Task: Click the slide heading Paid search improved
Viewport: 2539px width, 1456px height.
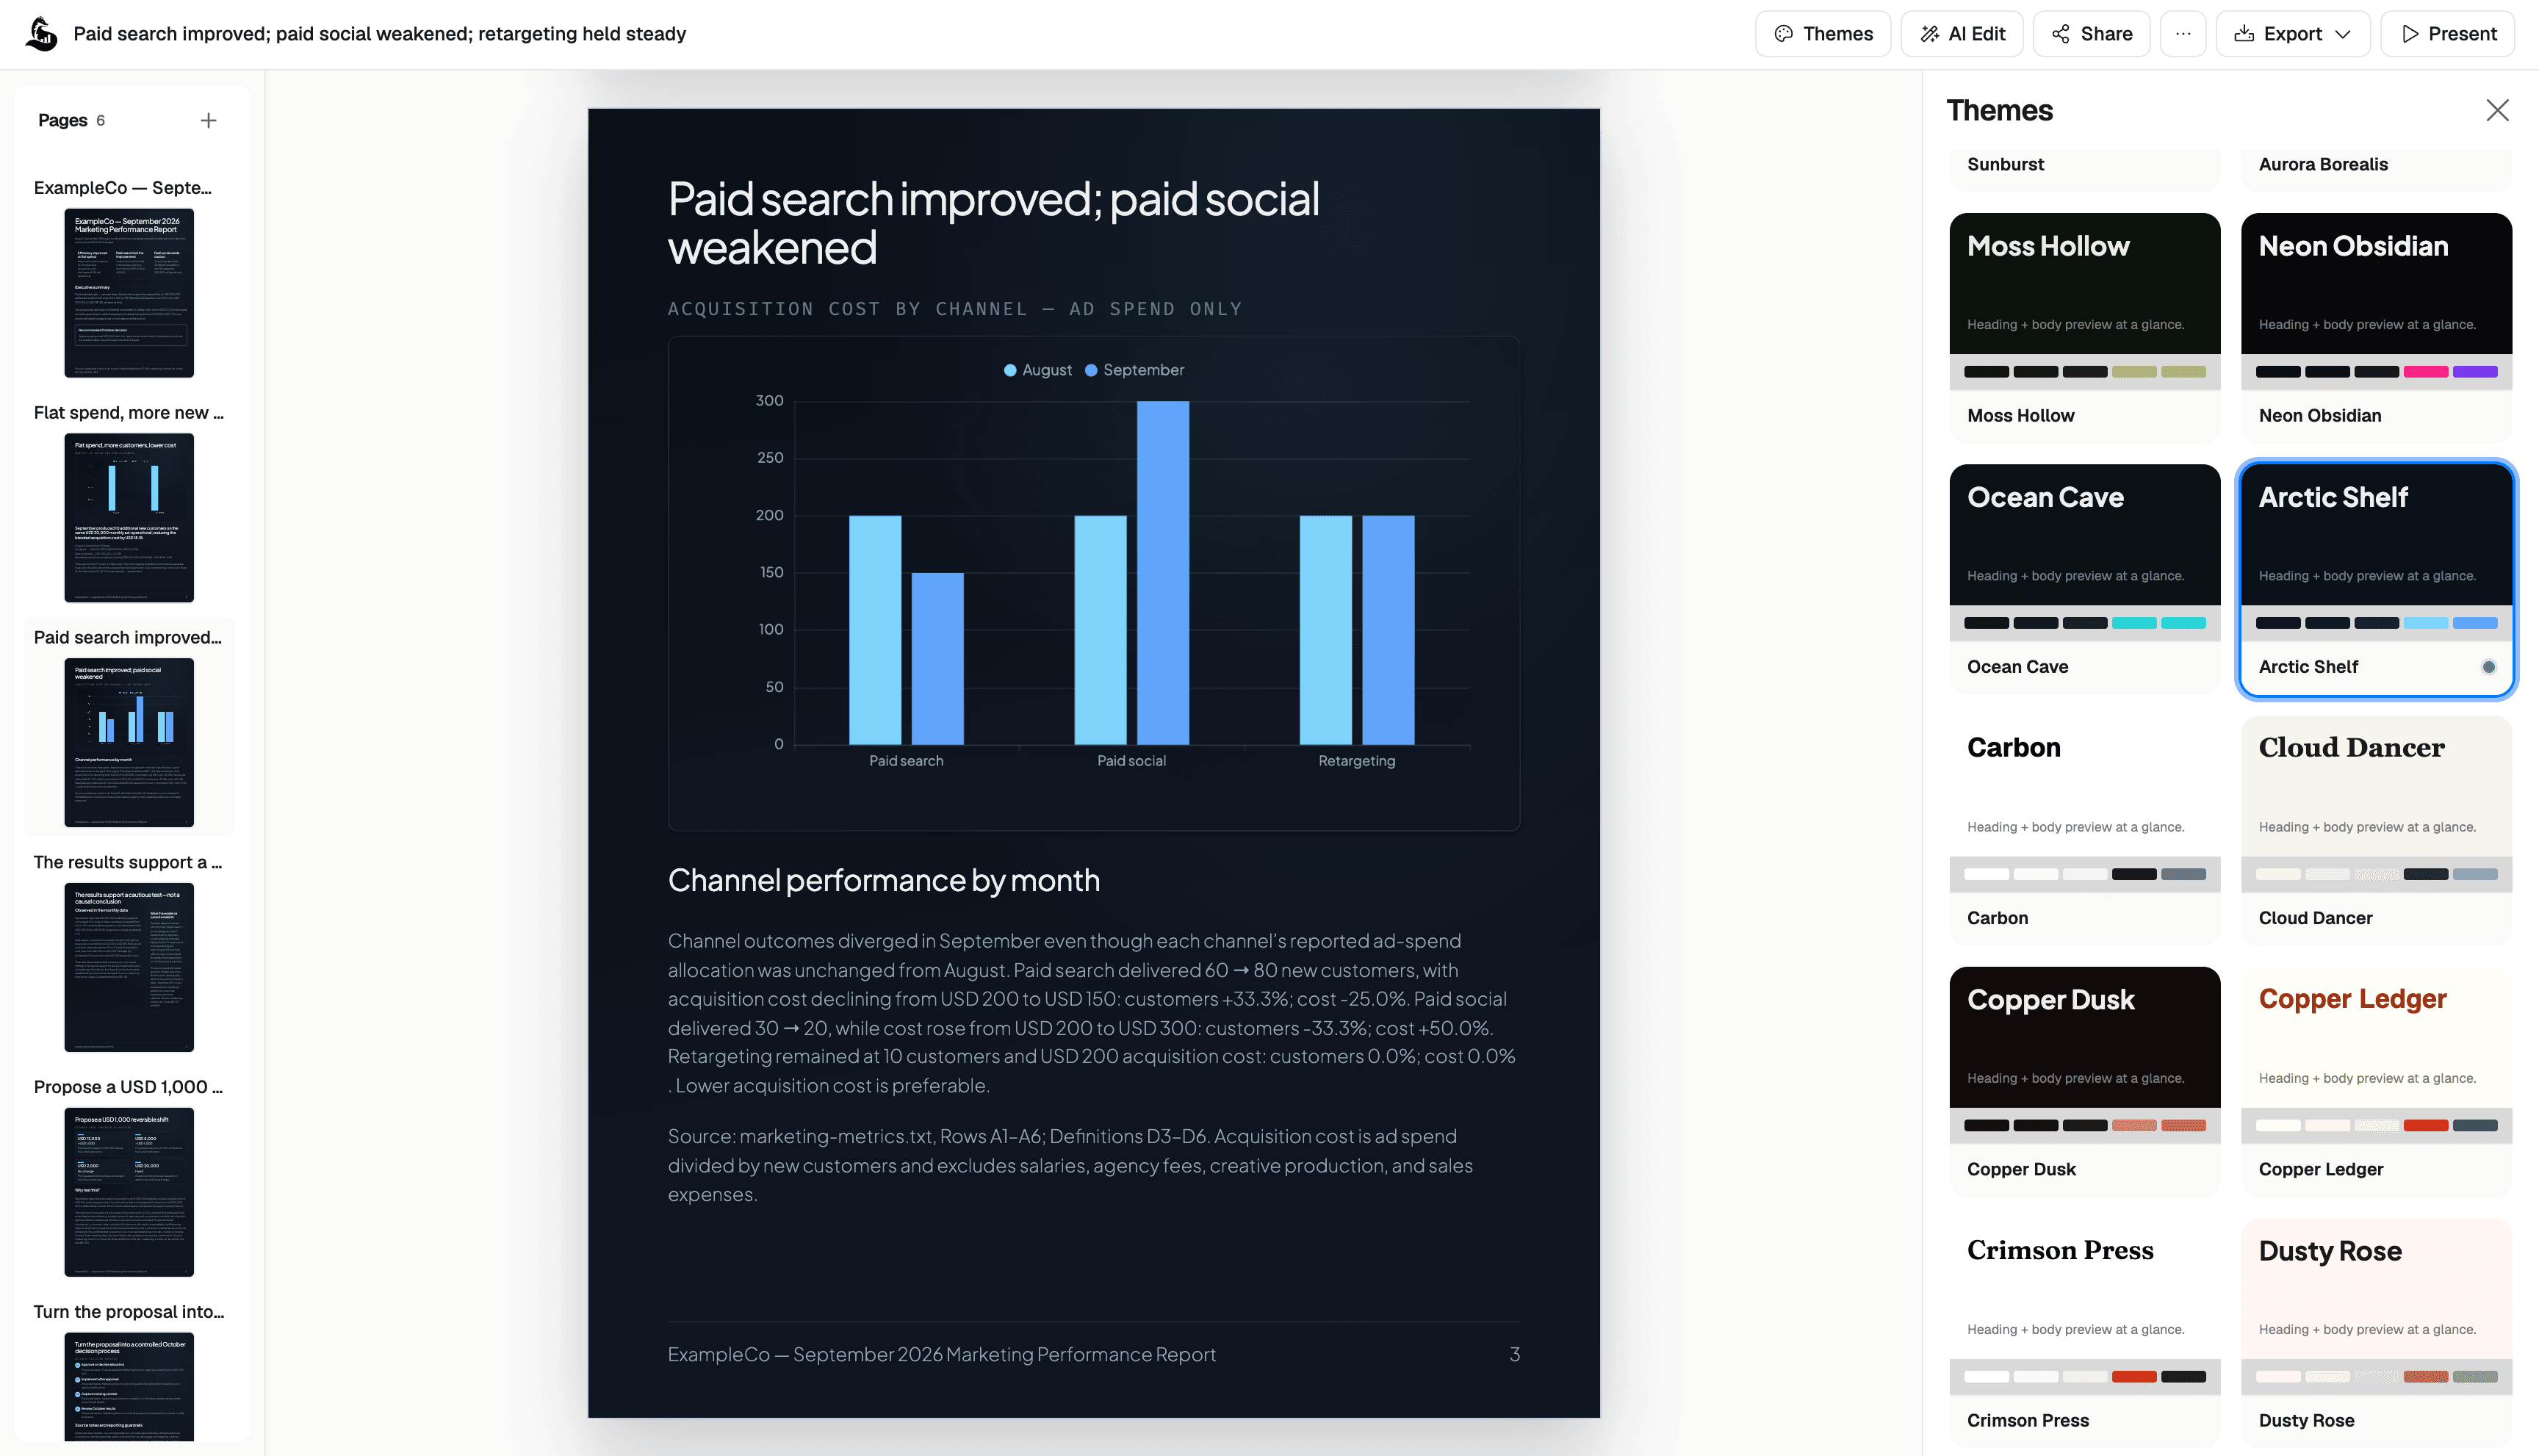Action: [x=993, y=223]
